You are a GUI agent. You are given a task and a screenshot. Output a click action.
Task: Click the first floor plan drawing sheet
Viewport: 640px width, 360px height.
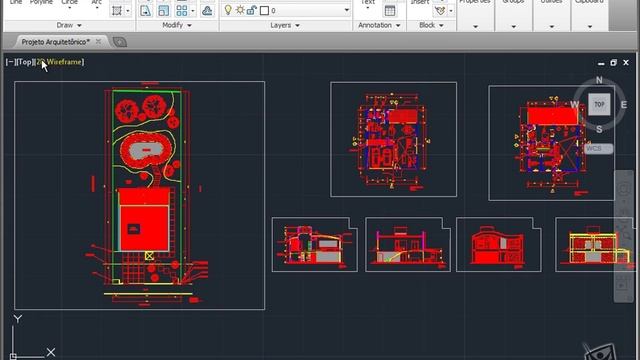click(x=393, y=139)
